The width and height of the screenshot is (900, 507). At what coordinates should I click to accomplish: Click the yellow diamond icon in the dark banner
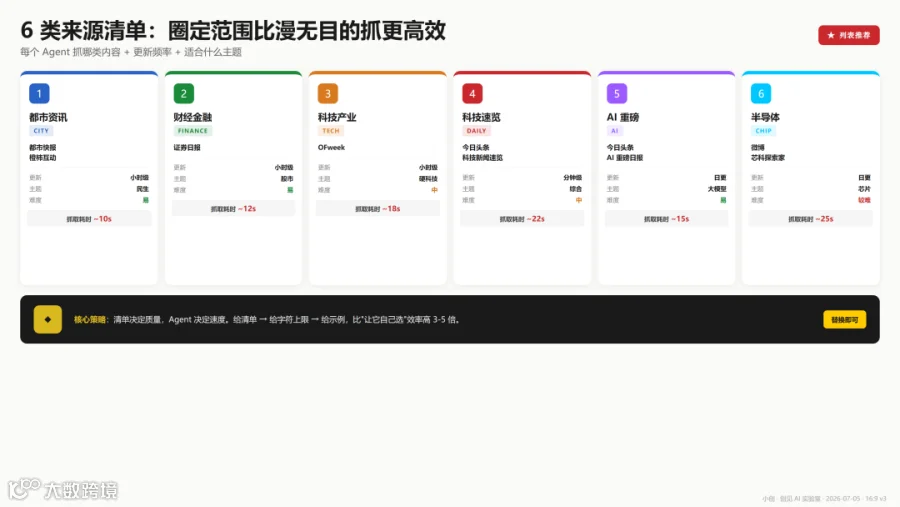[48, 319]
